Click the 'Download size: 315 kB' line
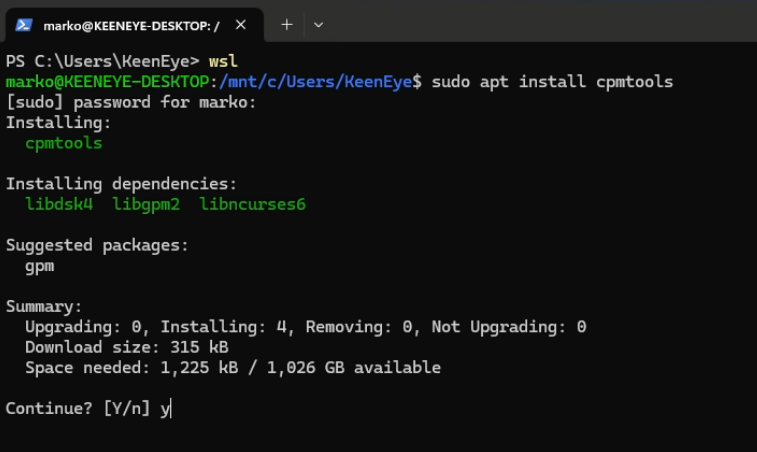757x452 pixels. coord(127,347)
